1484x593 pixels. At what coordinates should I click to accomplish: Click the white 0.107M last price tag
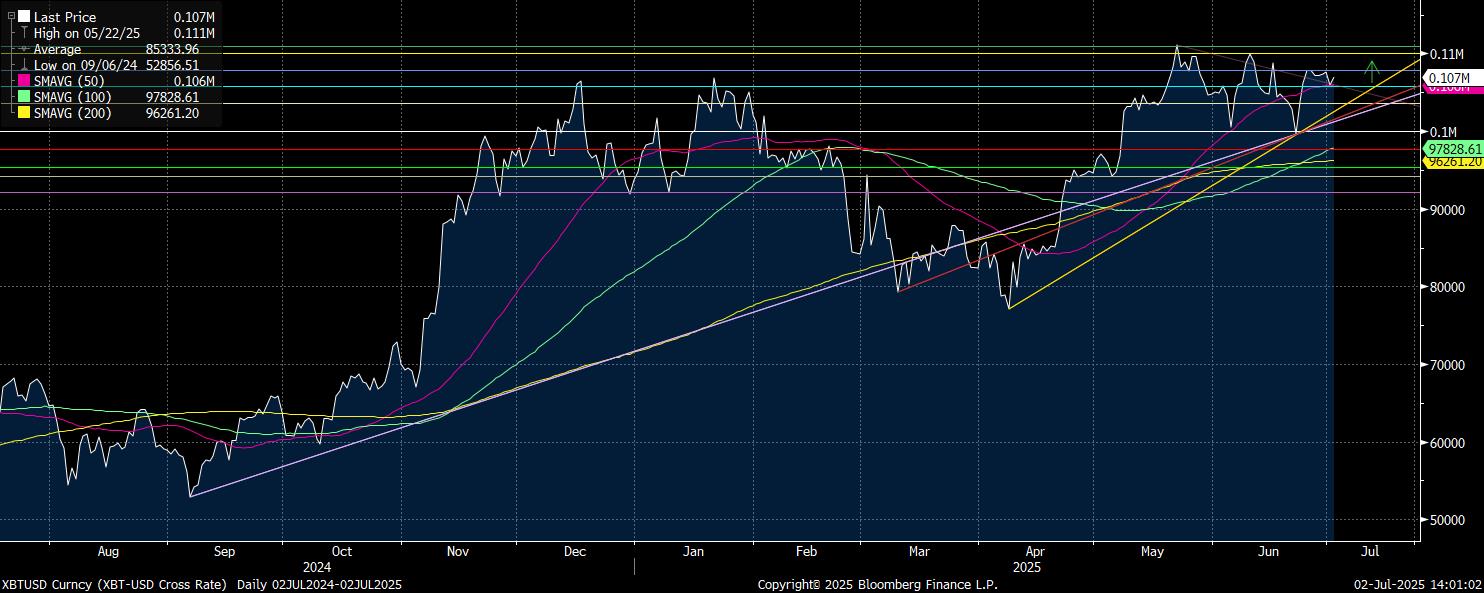tap(1449, 77)
